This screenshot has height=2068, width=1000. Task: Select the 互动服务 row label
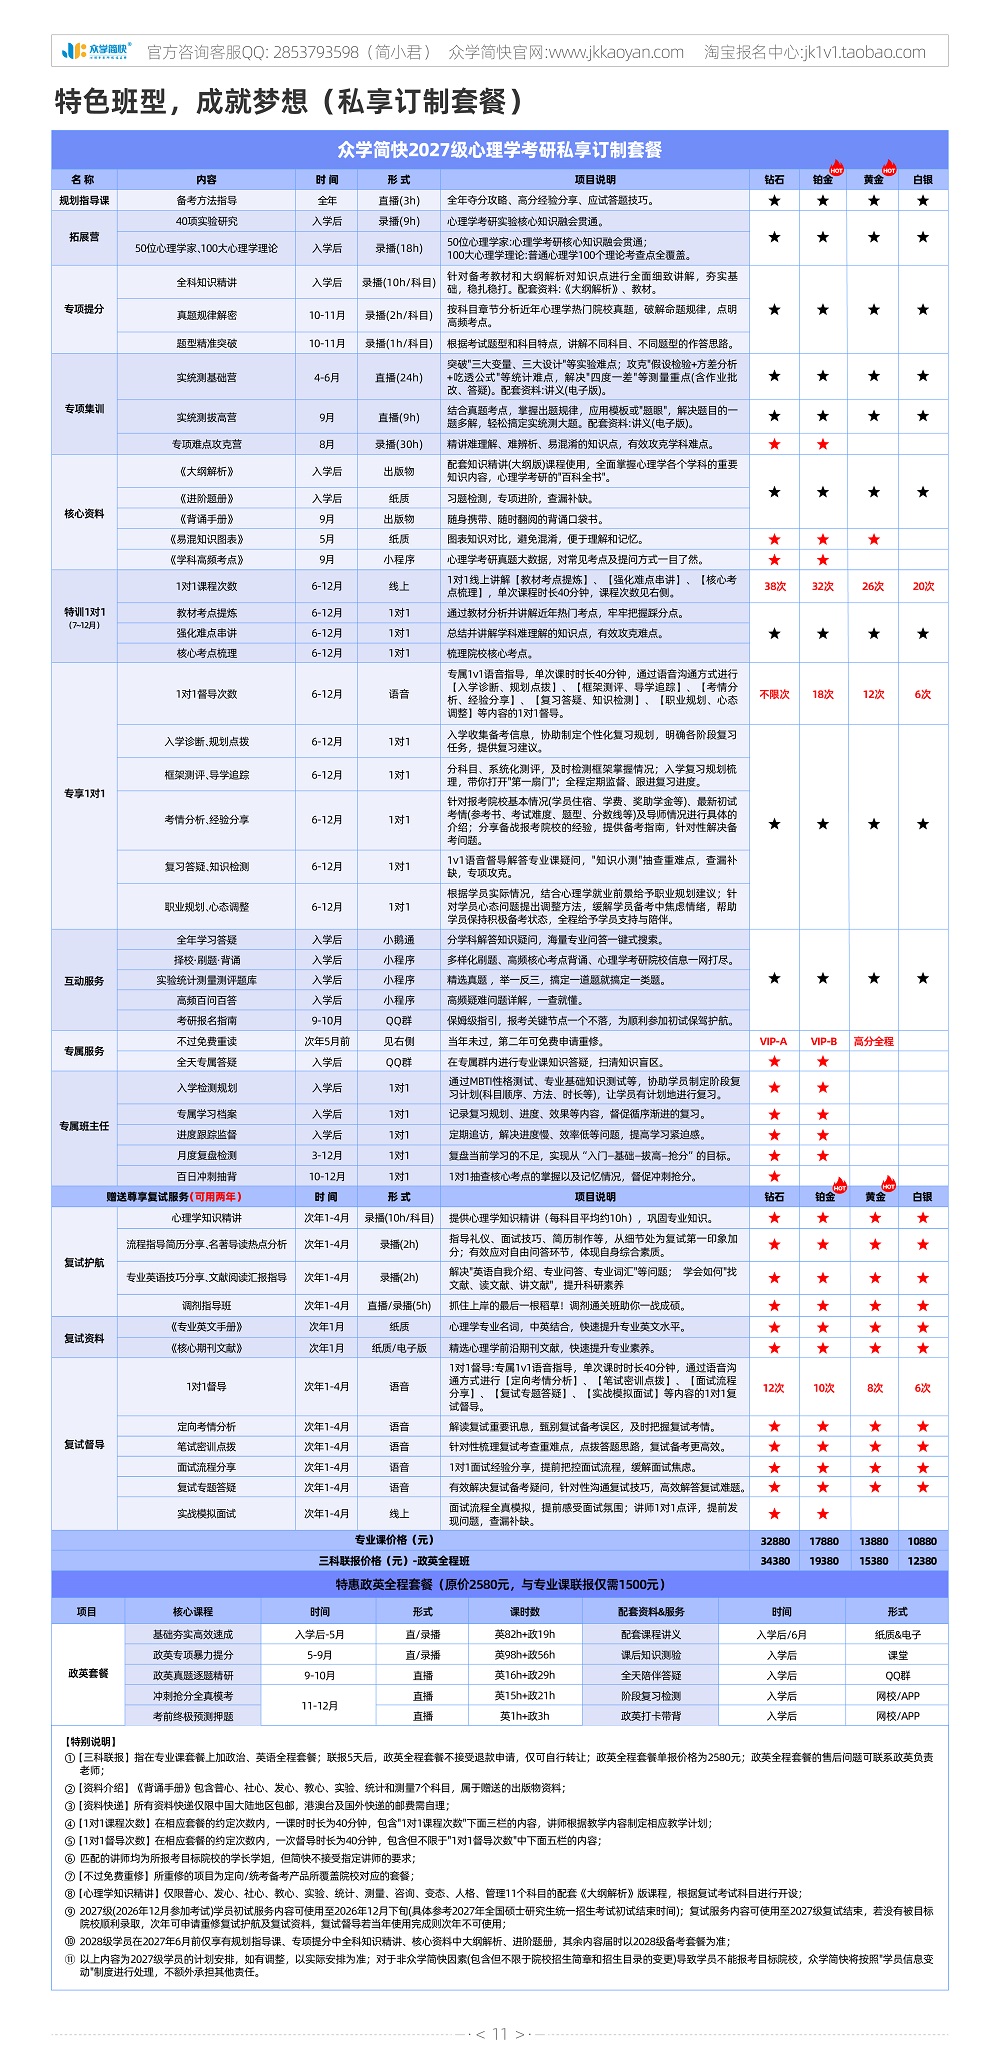(84, 981)
